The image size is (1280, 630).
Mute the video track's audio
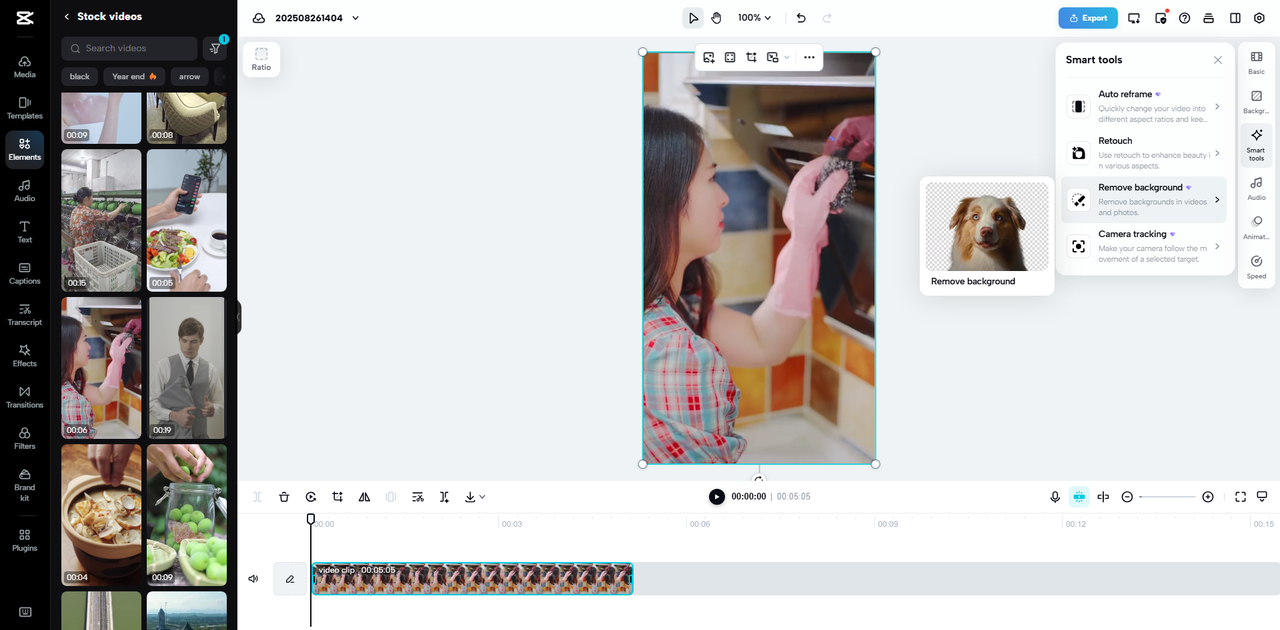(253, 578)
